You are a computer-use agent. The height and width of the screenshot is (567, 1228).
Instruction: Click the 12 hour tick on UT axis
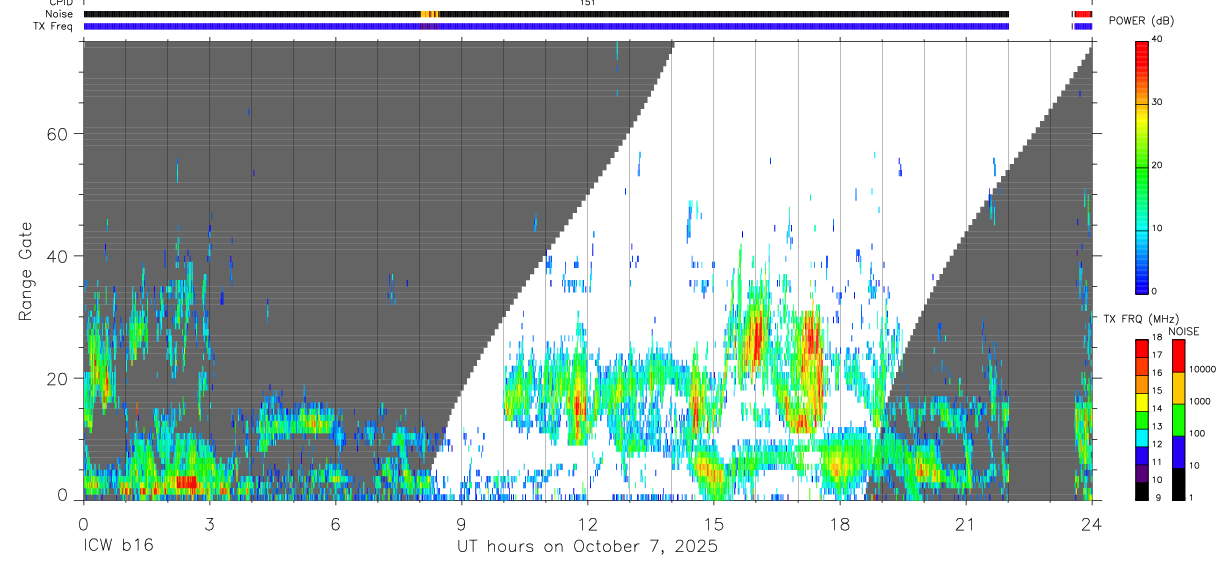tap(587, 523)
